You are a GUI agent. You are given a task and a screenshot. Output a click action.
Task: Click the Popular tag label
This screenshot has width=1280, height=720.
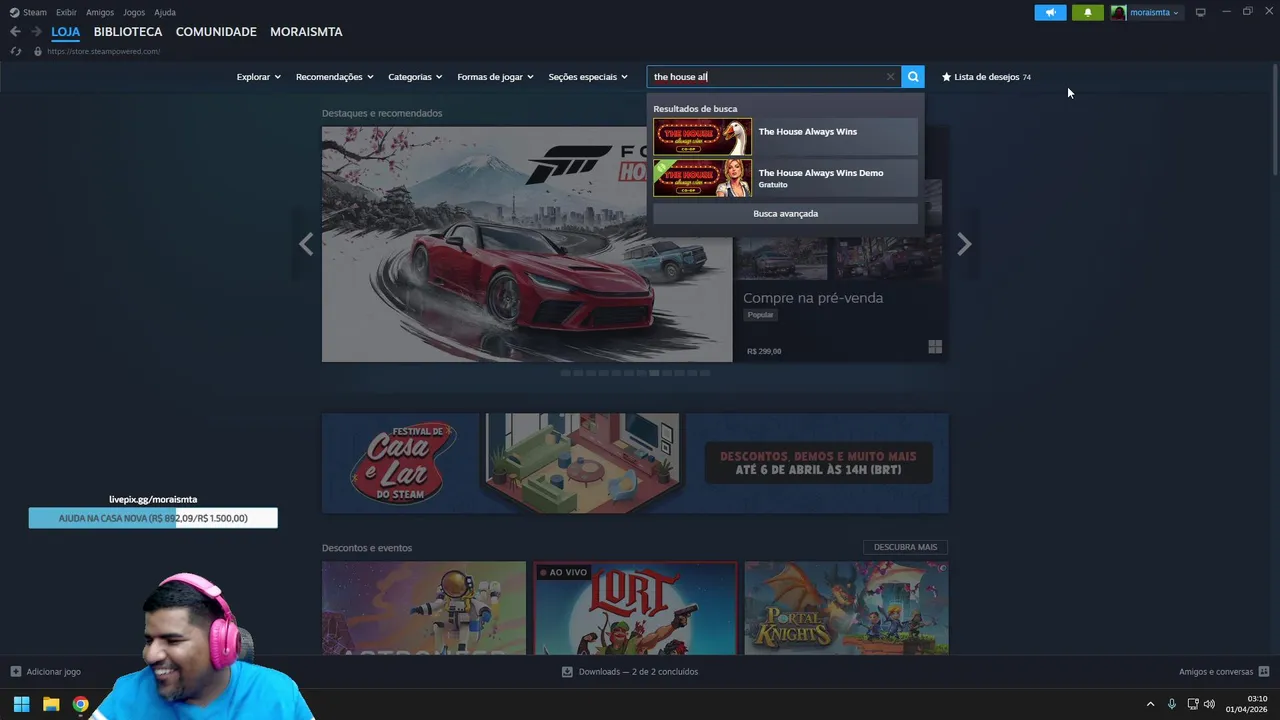[x=761, y=315]
